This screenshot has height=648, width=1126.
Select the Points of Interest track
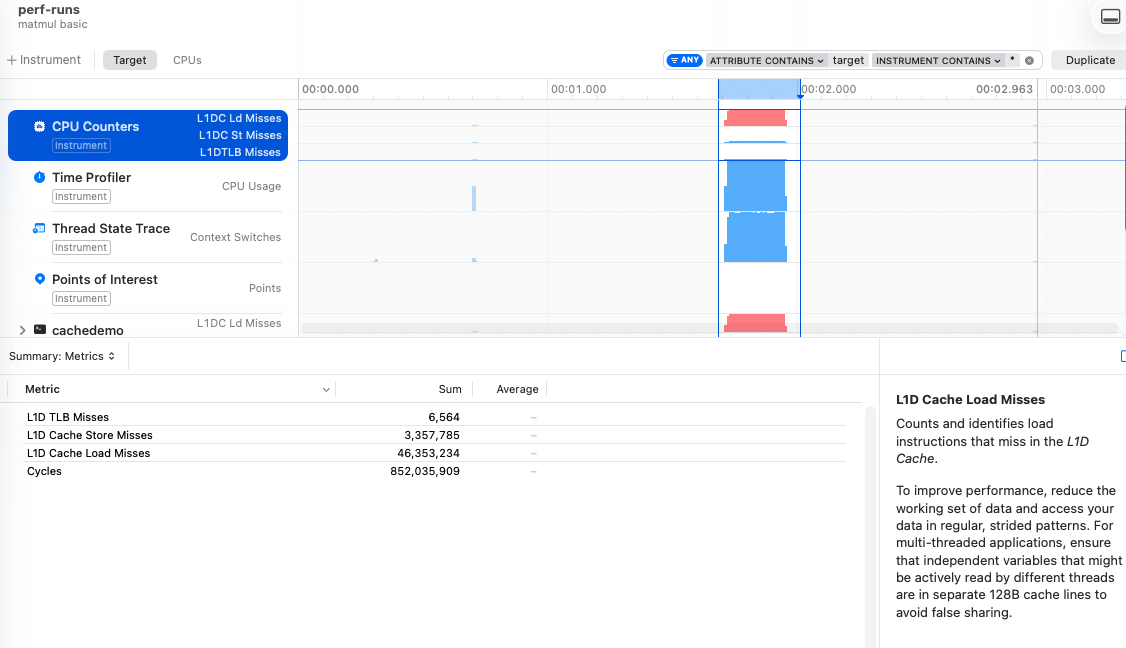[148, 288]
